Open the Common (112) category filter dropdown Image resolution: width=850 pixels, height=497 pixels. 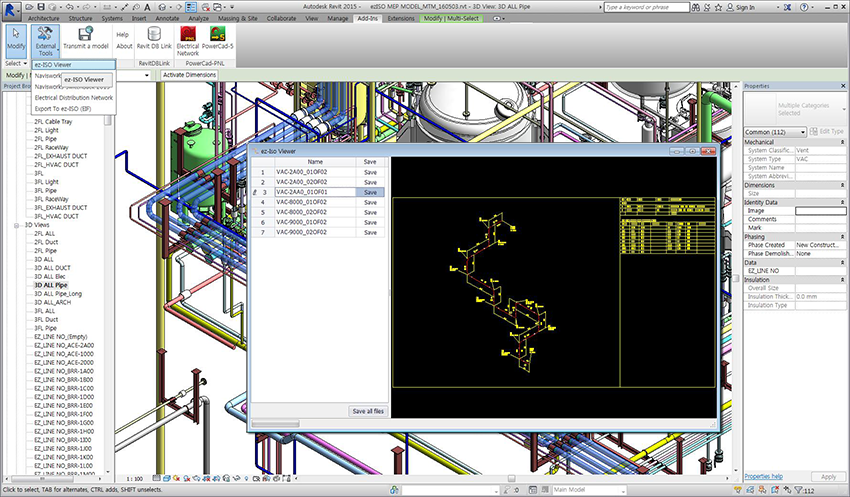[776, 132]
